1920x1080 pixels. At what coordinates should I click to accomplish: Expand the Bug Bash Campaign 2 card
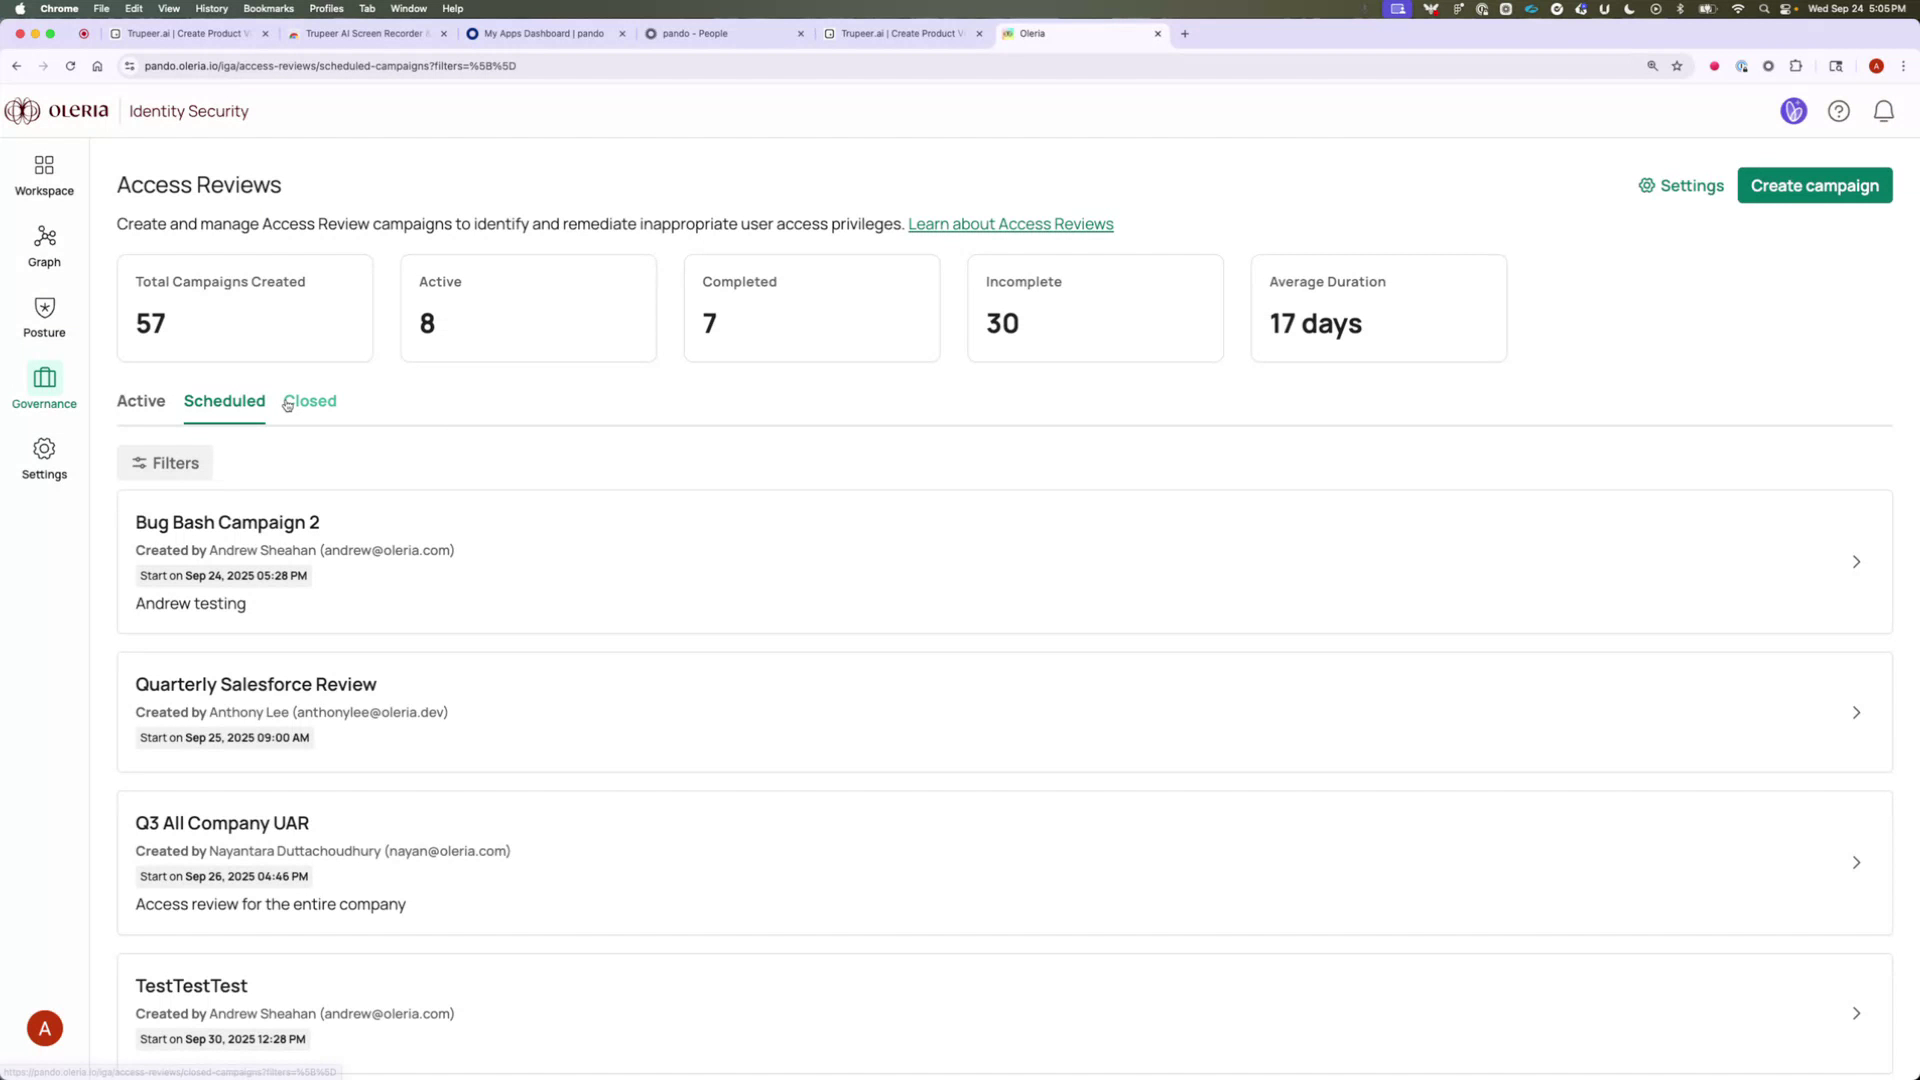[x=1856, y=562]
